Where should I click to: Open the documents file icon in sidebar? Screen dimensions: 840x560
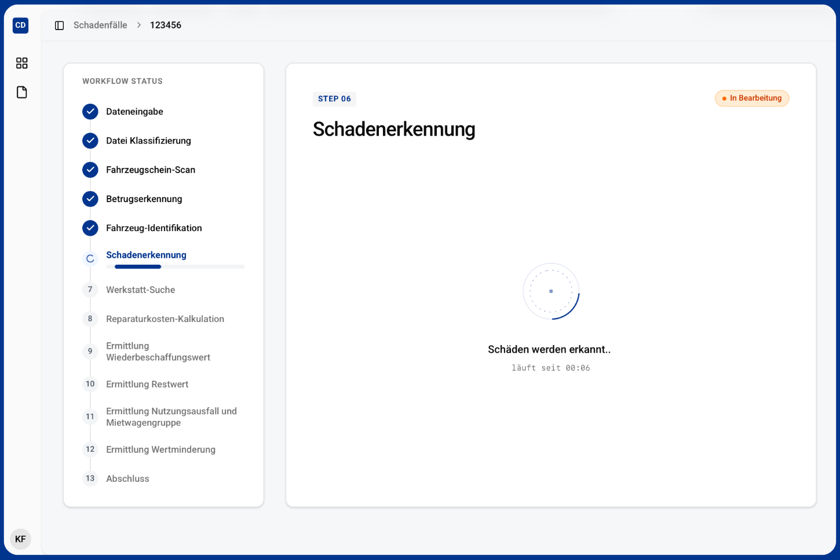pyautogui.click(x=21, y=92)
